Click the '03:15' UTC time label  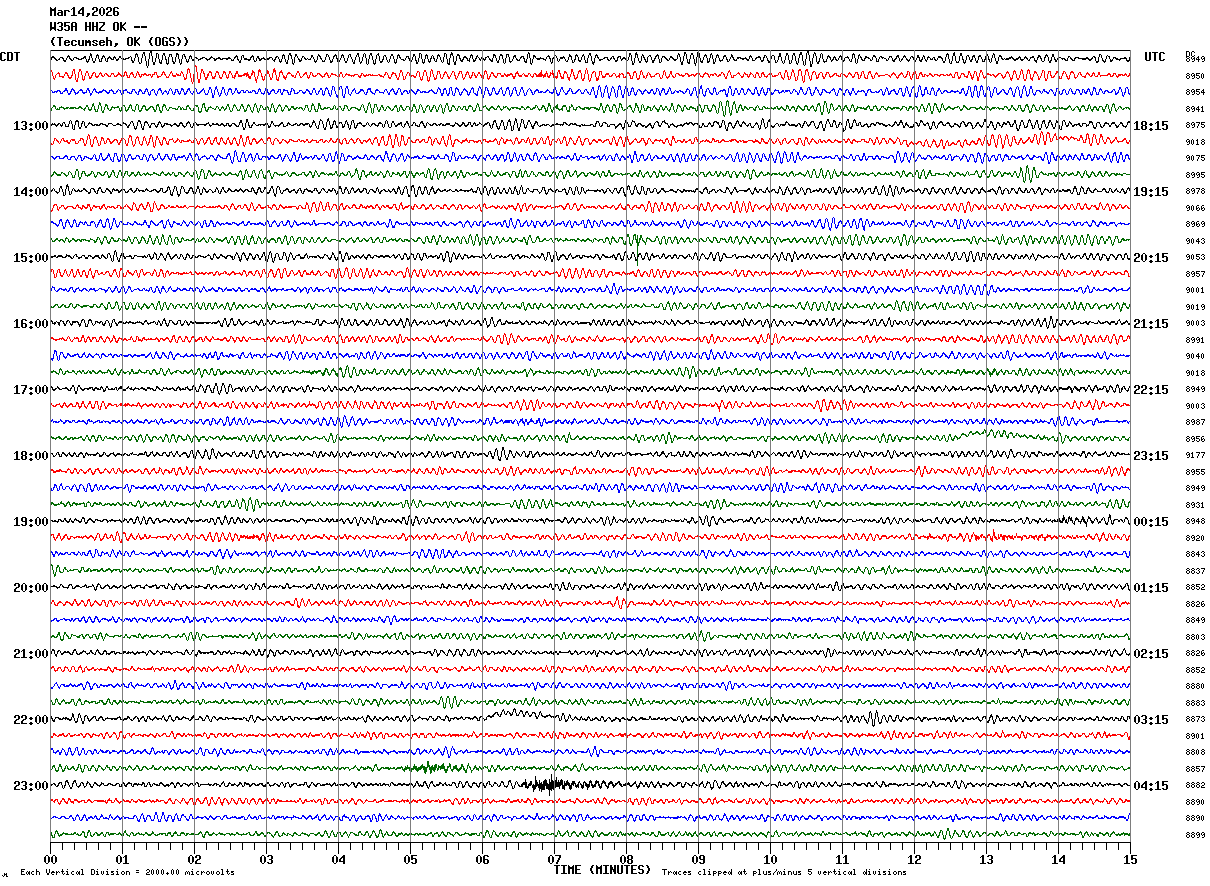pos(1150,720)
